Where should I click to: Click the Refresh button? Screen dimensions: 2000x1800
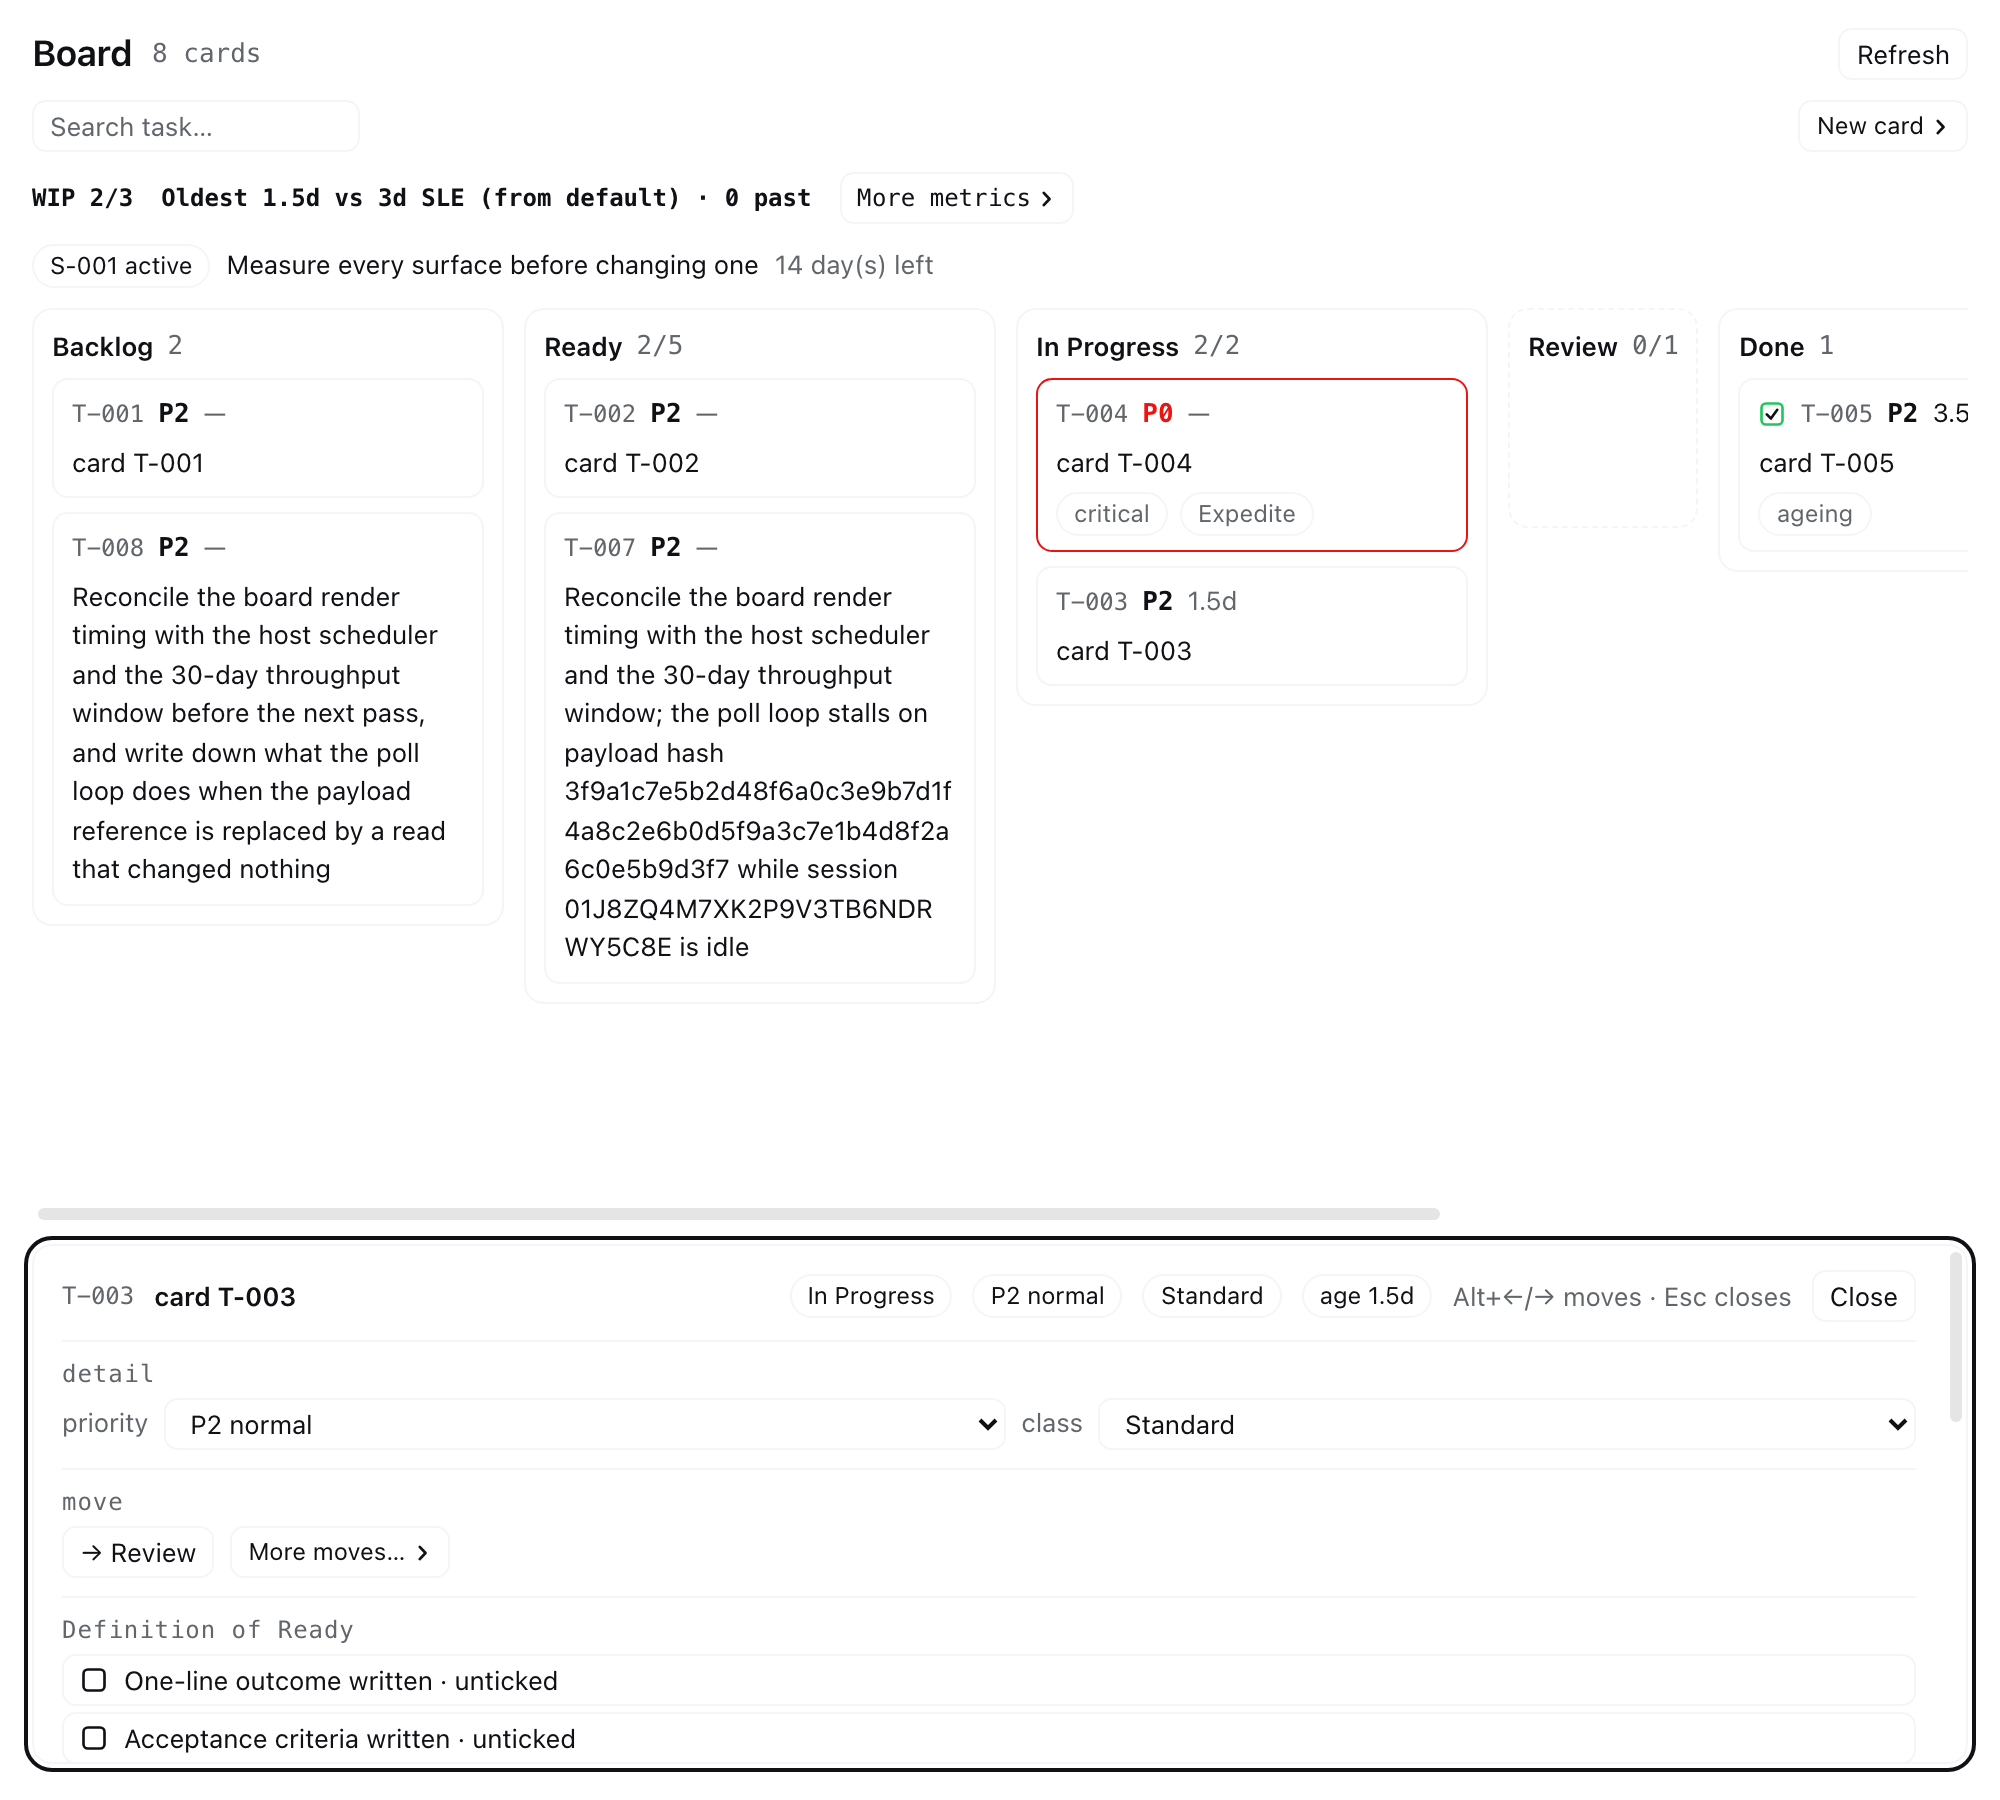coord(1902,54)
